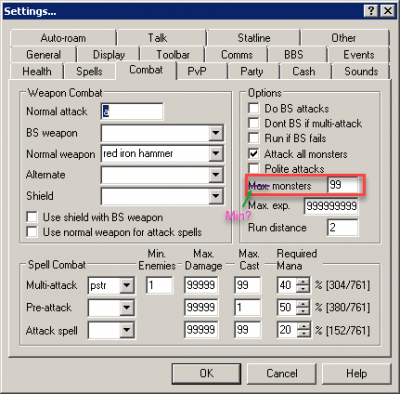Increase Attack spell required mana with up arrow
Image resolution: width=400 pixels, height=394 pixels.
click(303, 327)
